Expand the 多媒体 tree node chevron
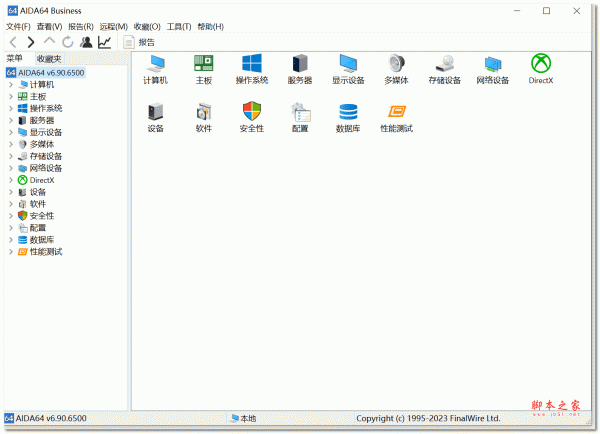 tap(11, 144)
